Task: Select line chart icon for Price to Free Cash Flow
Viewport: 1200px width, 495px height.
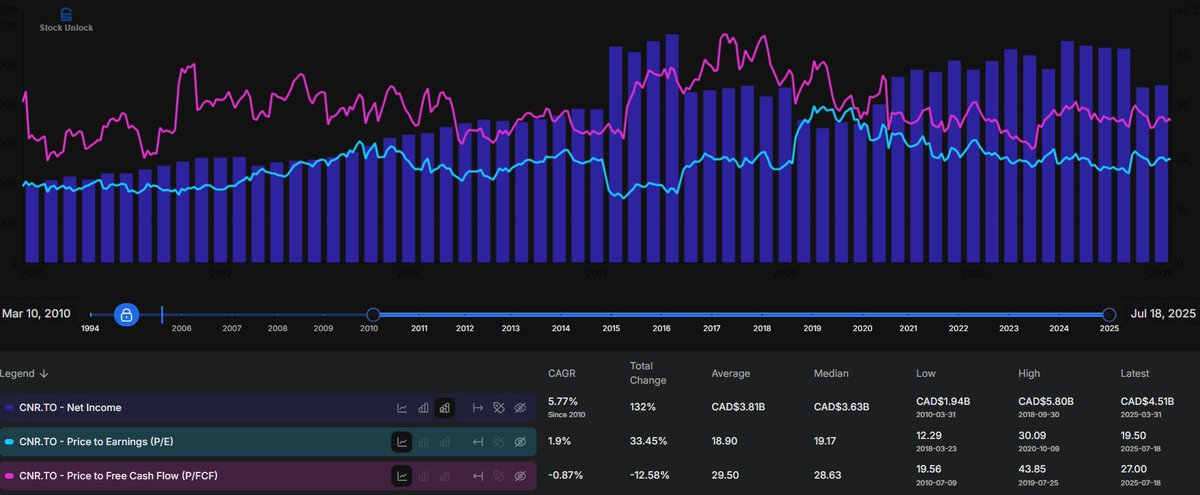Action: click(x=402, y=475)
